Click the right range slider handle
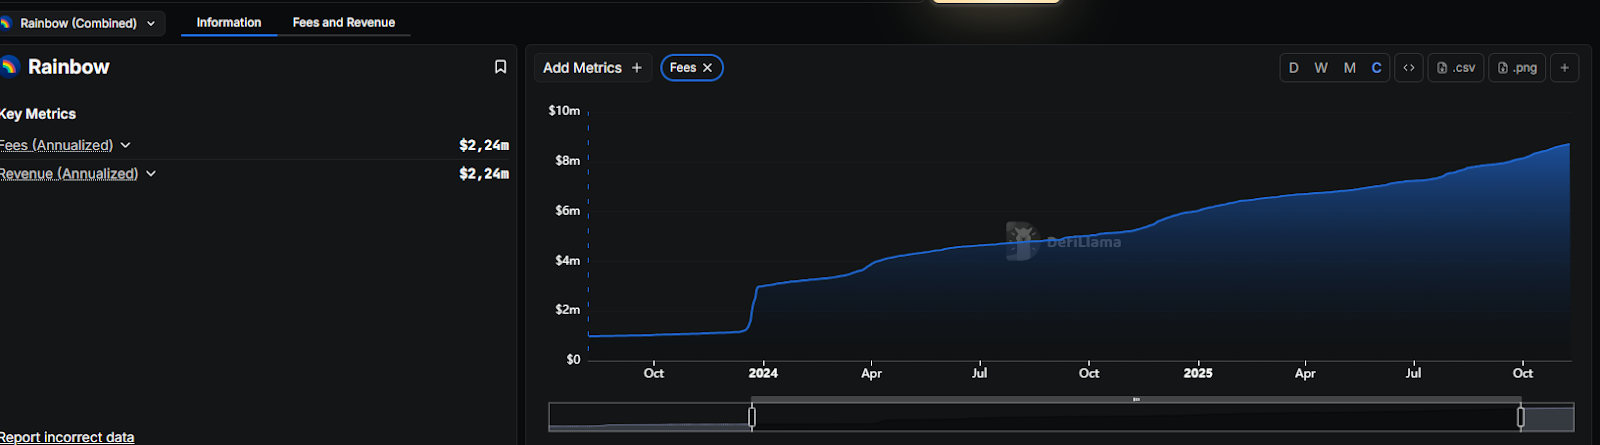 [1521, 417]
